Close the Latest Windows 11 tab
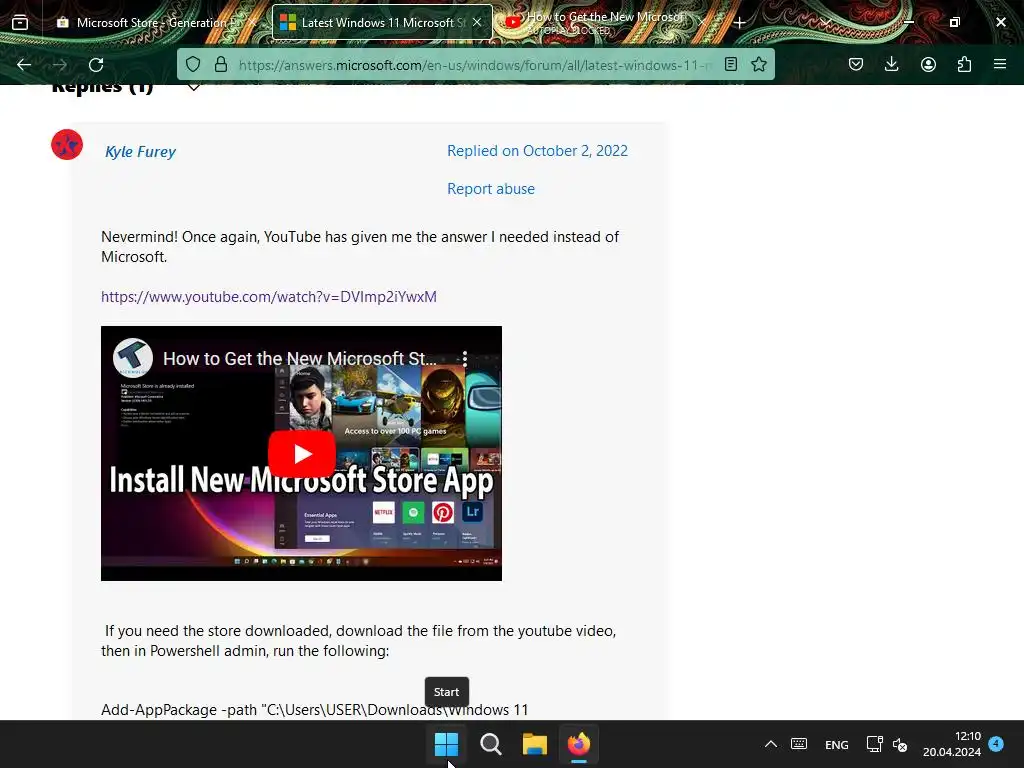The image size is (1024, 768). [477, 22]
